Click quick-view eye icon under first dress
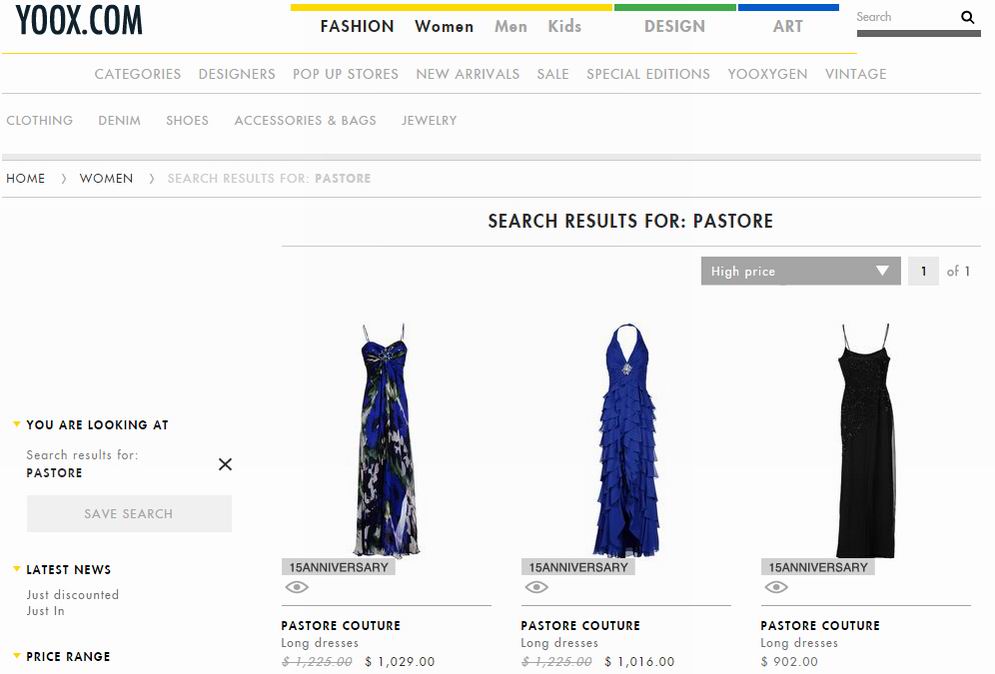 coord(296,587)
